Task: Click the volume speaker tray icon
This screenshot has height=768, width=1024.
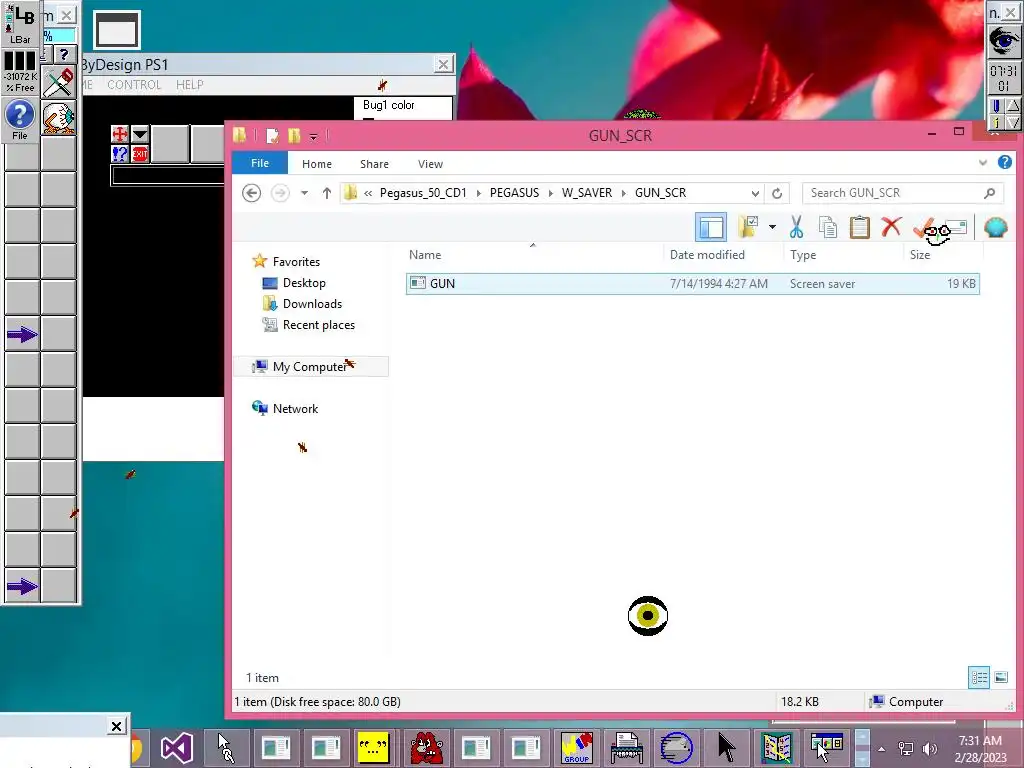Action: pyautogui.click(x=929, y=749)
